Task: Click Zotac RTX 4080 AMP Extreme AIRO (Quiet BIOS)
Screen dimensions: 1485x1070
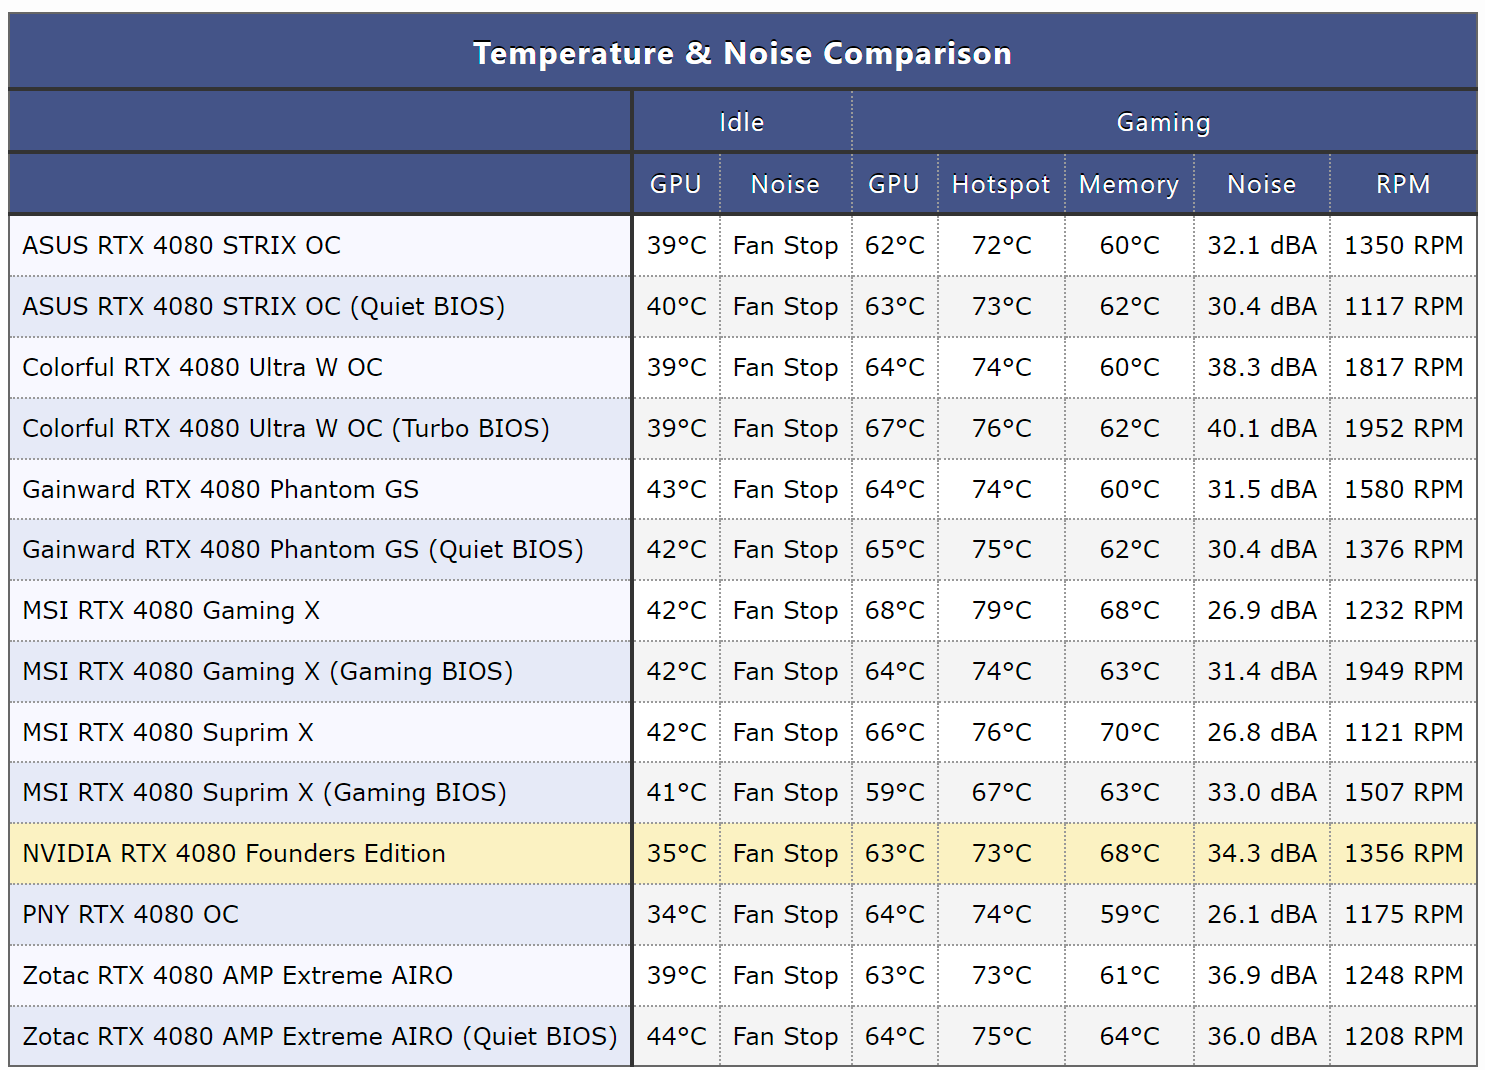Action: [320, 1036]
